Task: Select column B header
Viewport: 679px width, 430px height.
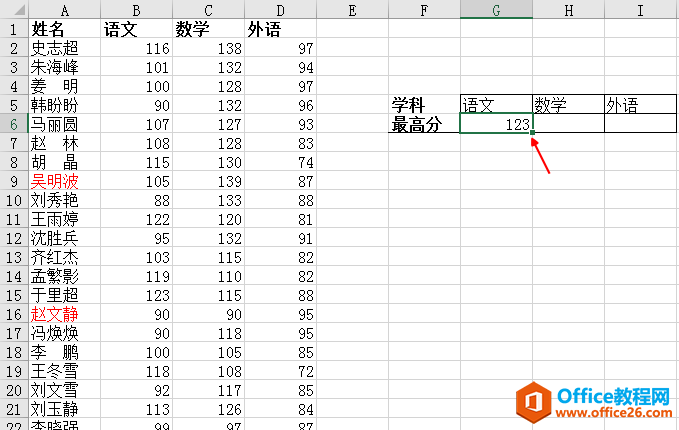Action: coord(136,9)
